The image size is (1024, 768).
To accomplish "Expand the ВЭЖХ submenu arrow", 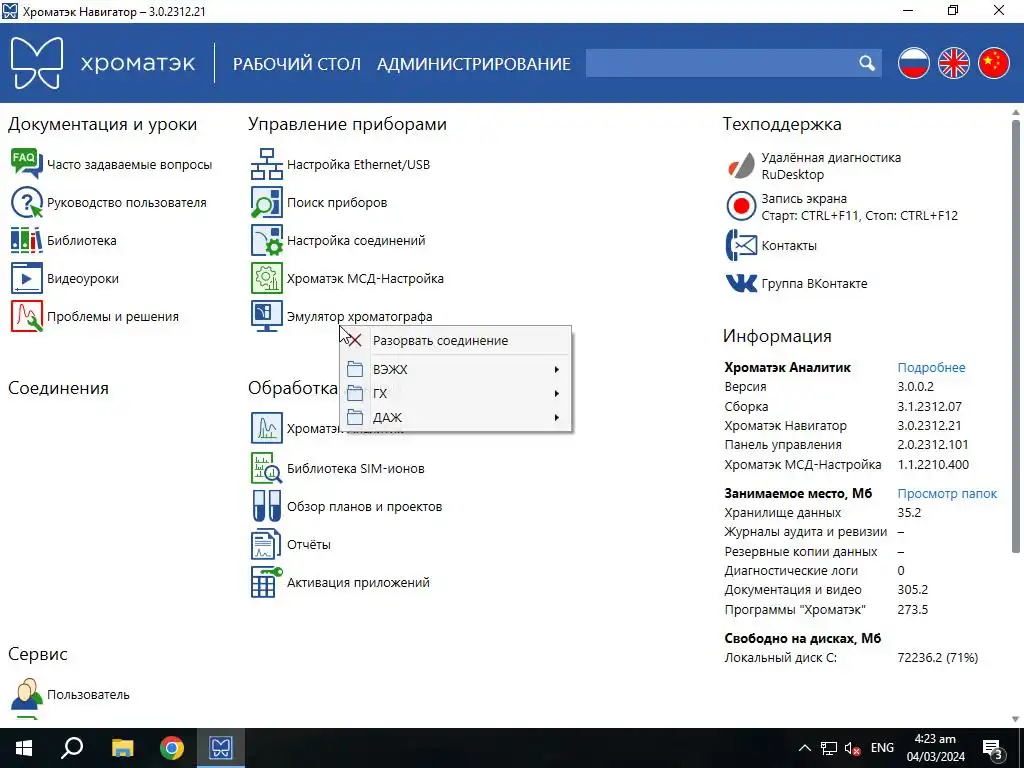I will click(556, 370).
